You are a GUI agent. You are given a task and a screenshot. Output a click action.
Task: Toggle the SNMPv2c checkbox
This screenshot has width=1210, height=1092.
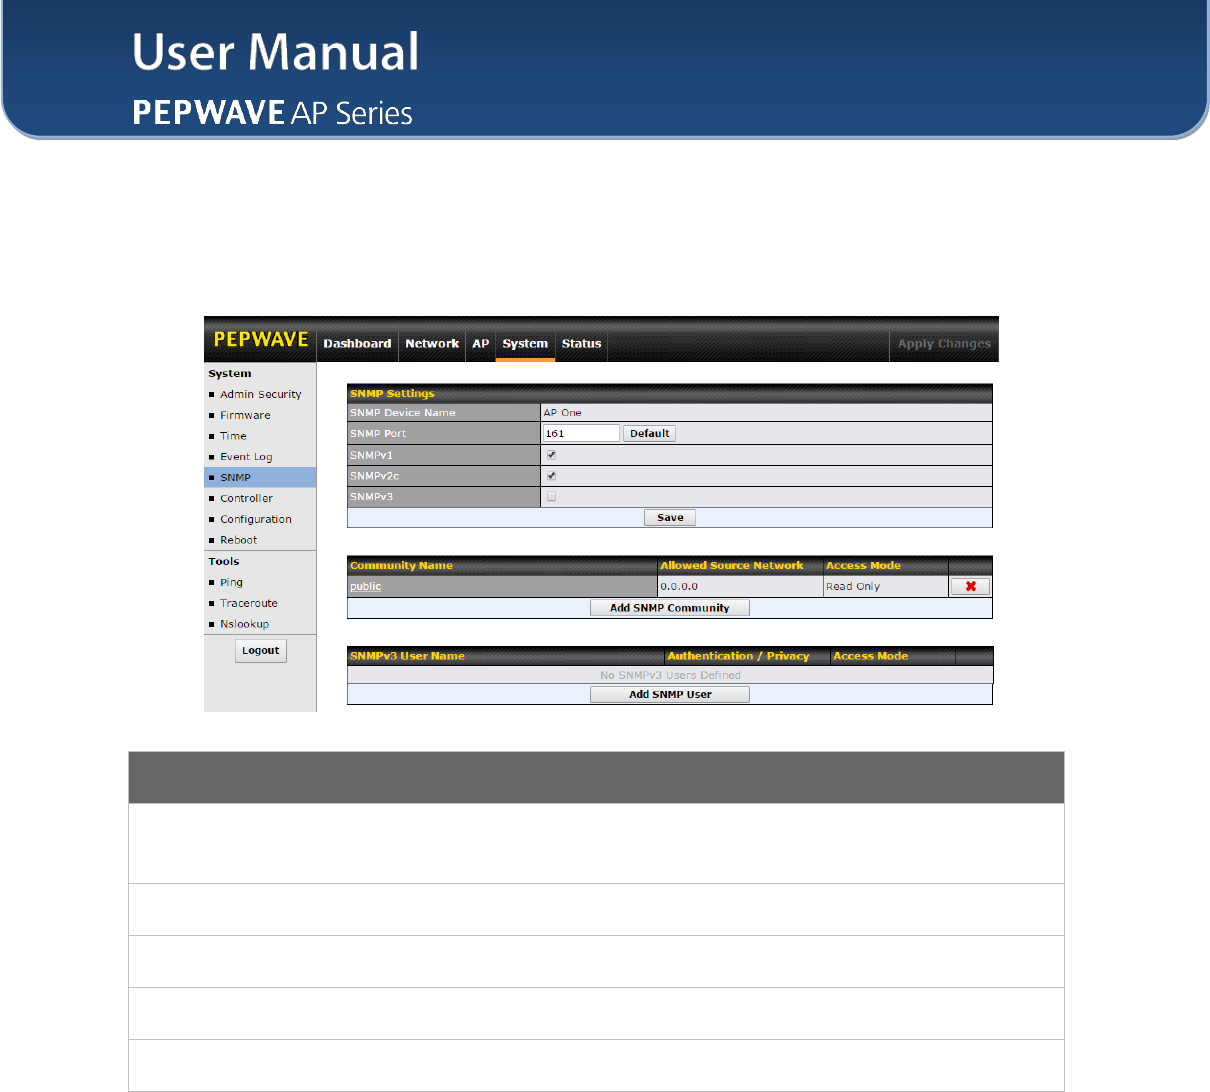[551, 476]
